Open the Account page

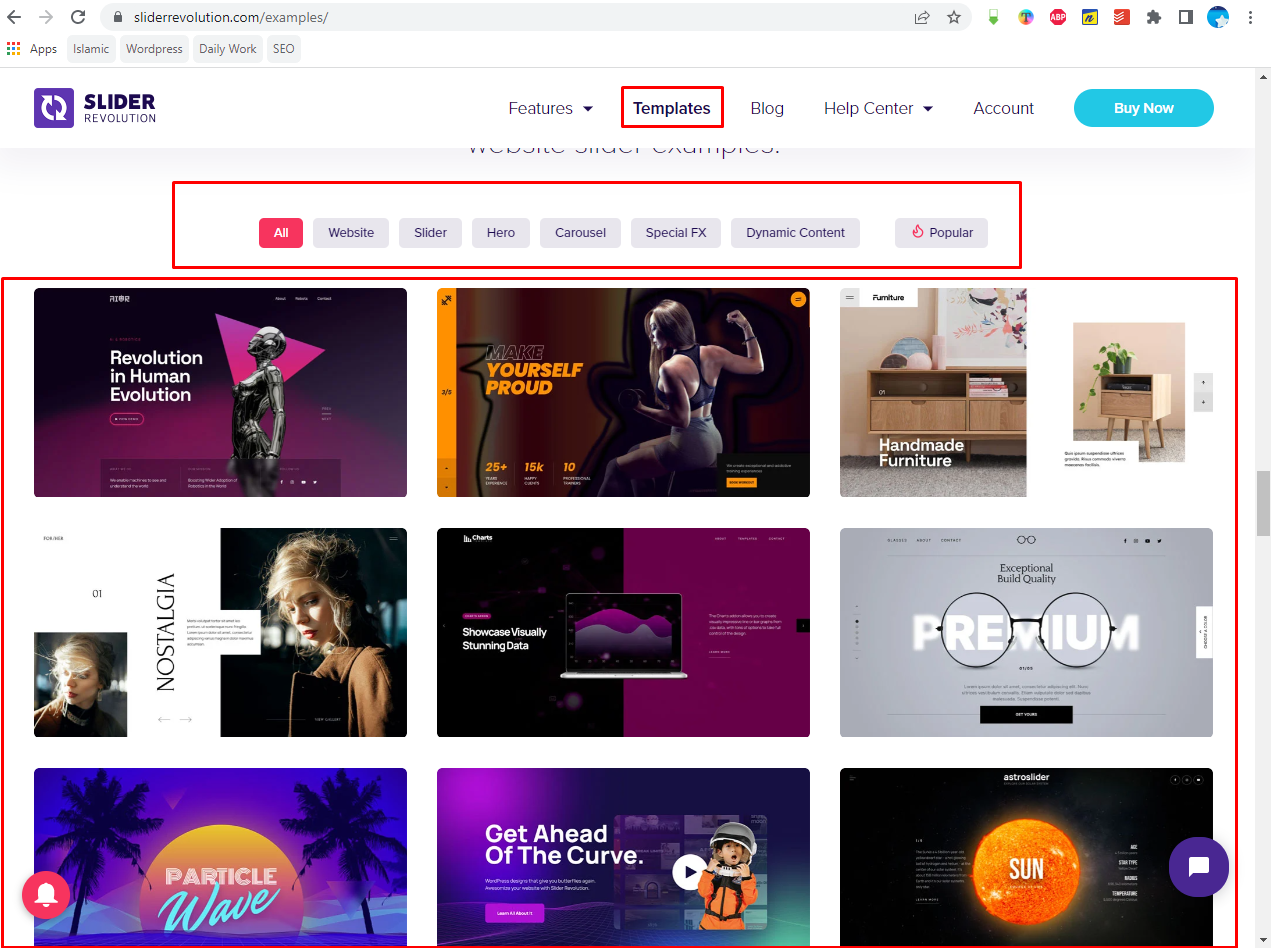pos(1003,108)
